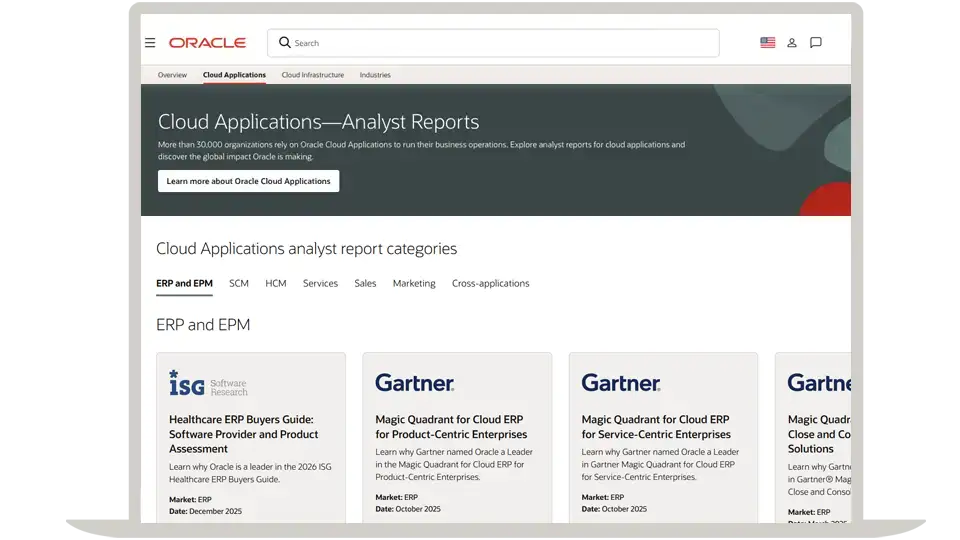The height and width of the screenshot is (540, 960).
Task: Click Learn more about Oracle Cloud Applications
Action: 249,181
